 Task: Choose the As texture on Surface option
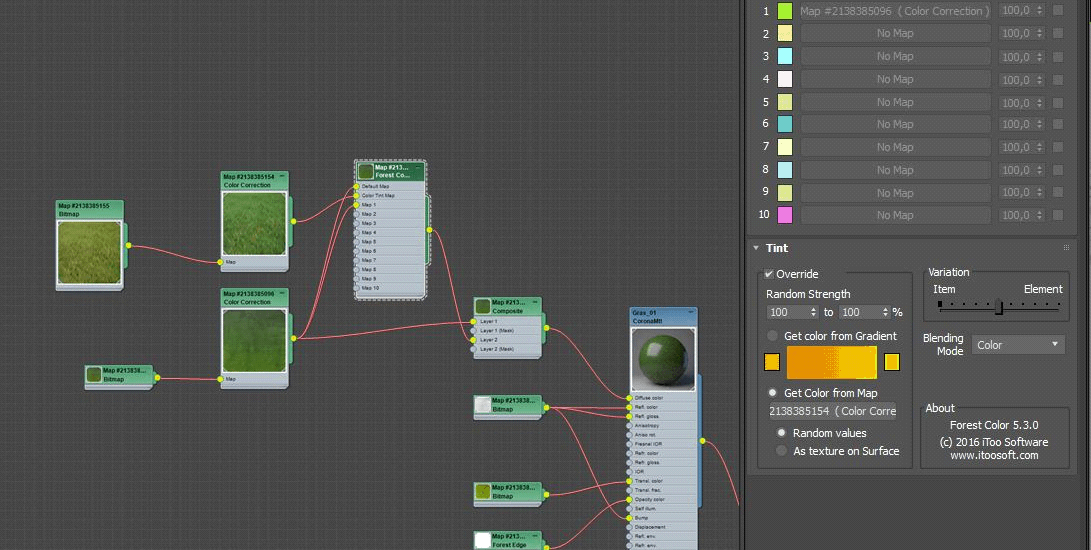pos(782,451)
